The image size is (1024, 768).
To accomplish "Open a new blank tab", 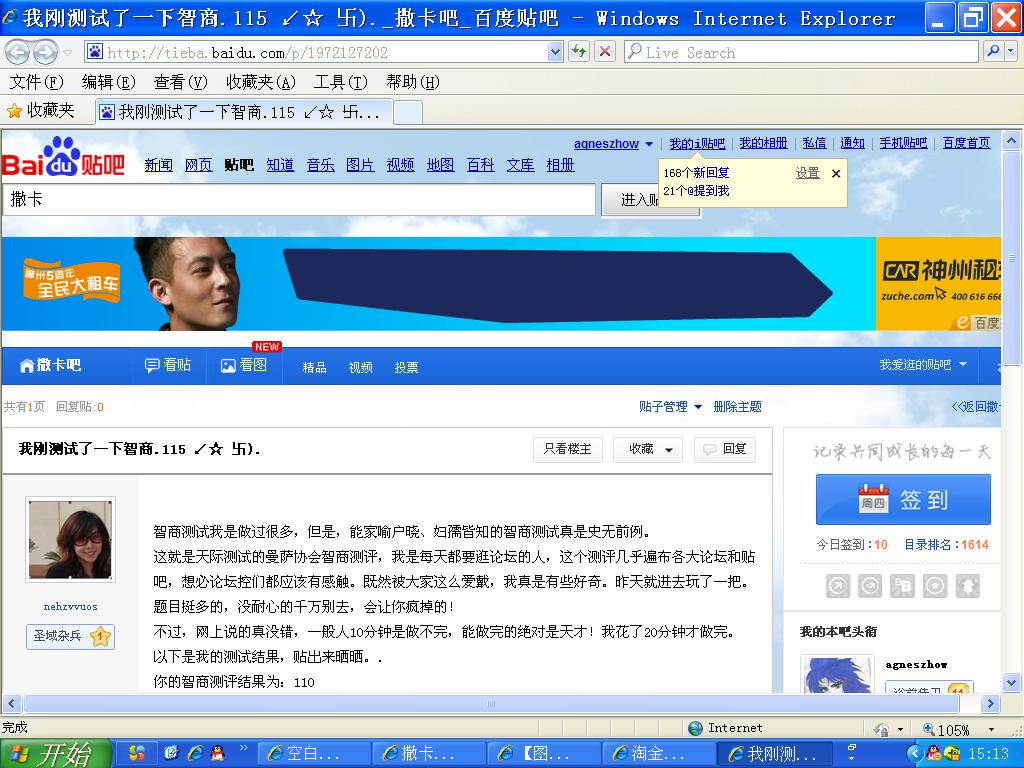I will pos(408,112).
